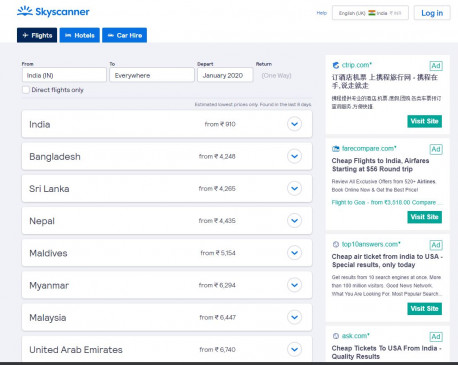The image size is (458, 365).
Task: Open Cheap Tickets To USA headline
Action: coord(386,352)
